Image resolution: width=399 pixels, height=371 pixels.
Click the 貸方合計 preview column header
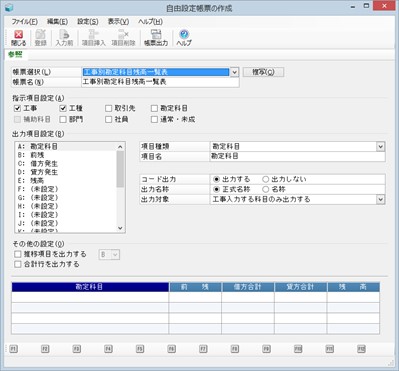tap(301, 287)
